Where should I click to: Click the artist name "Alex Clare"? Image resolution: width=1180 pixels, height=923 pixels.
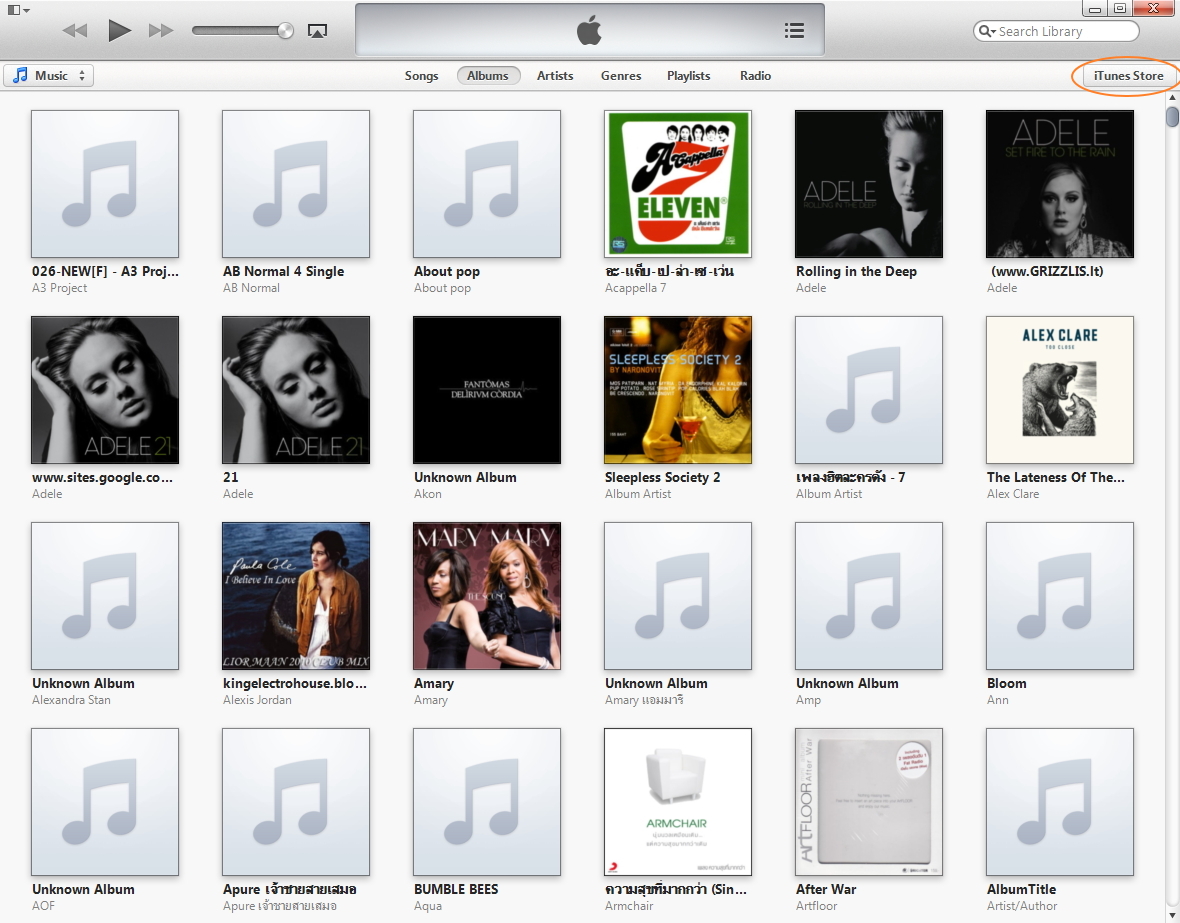coord(1013,494)
